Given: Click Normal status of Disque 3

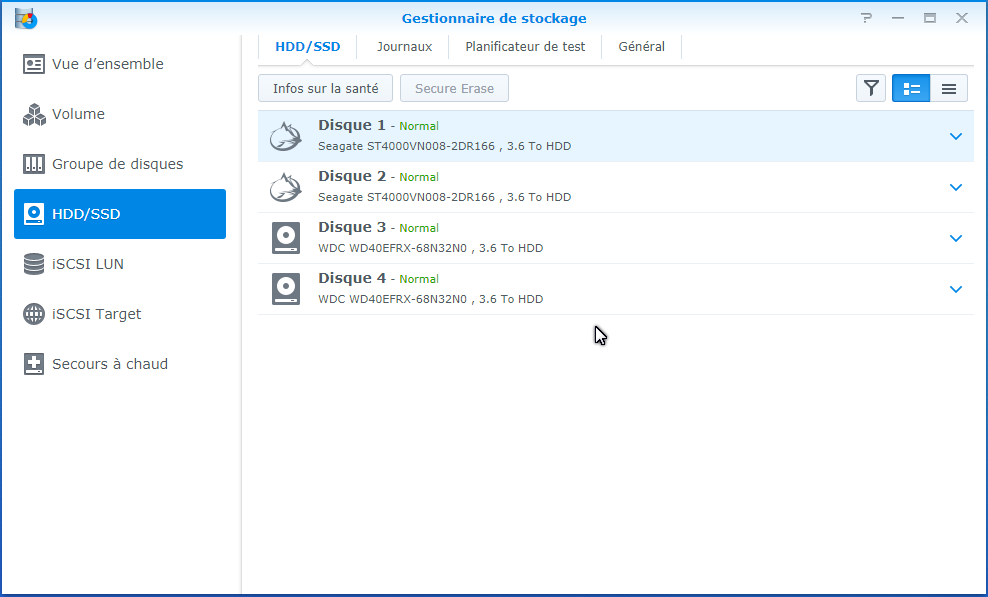Looking at the screenshot, I should [x=419, y=228].
